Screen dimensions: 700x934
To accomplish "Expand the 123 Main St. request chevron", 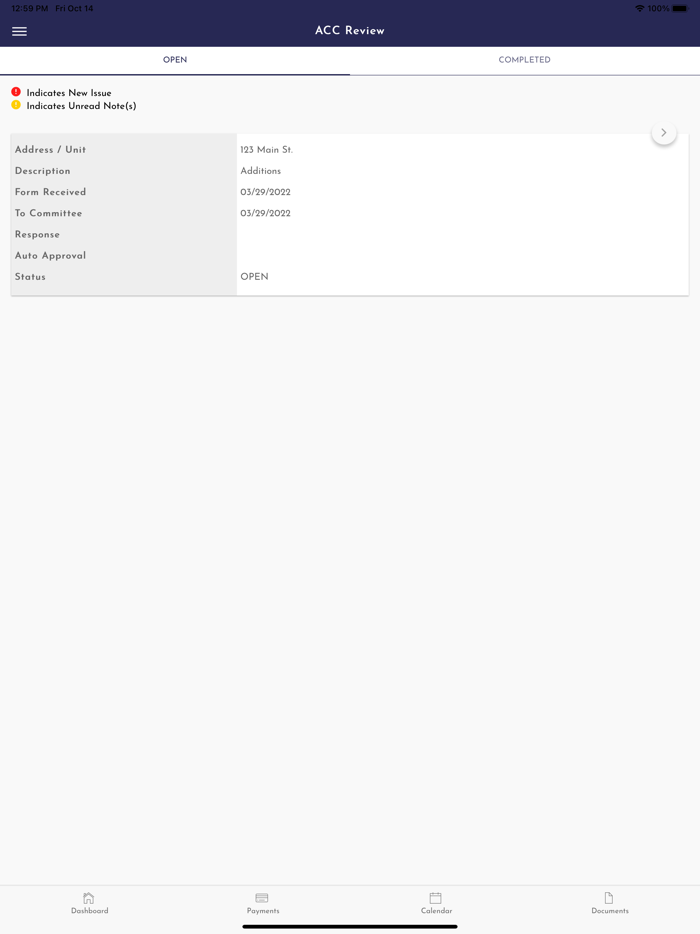I will pos(664,133).
